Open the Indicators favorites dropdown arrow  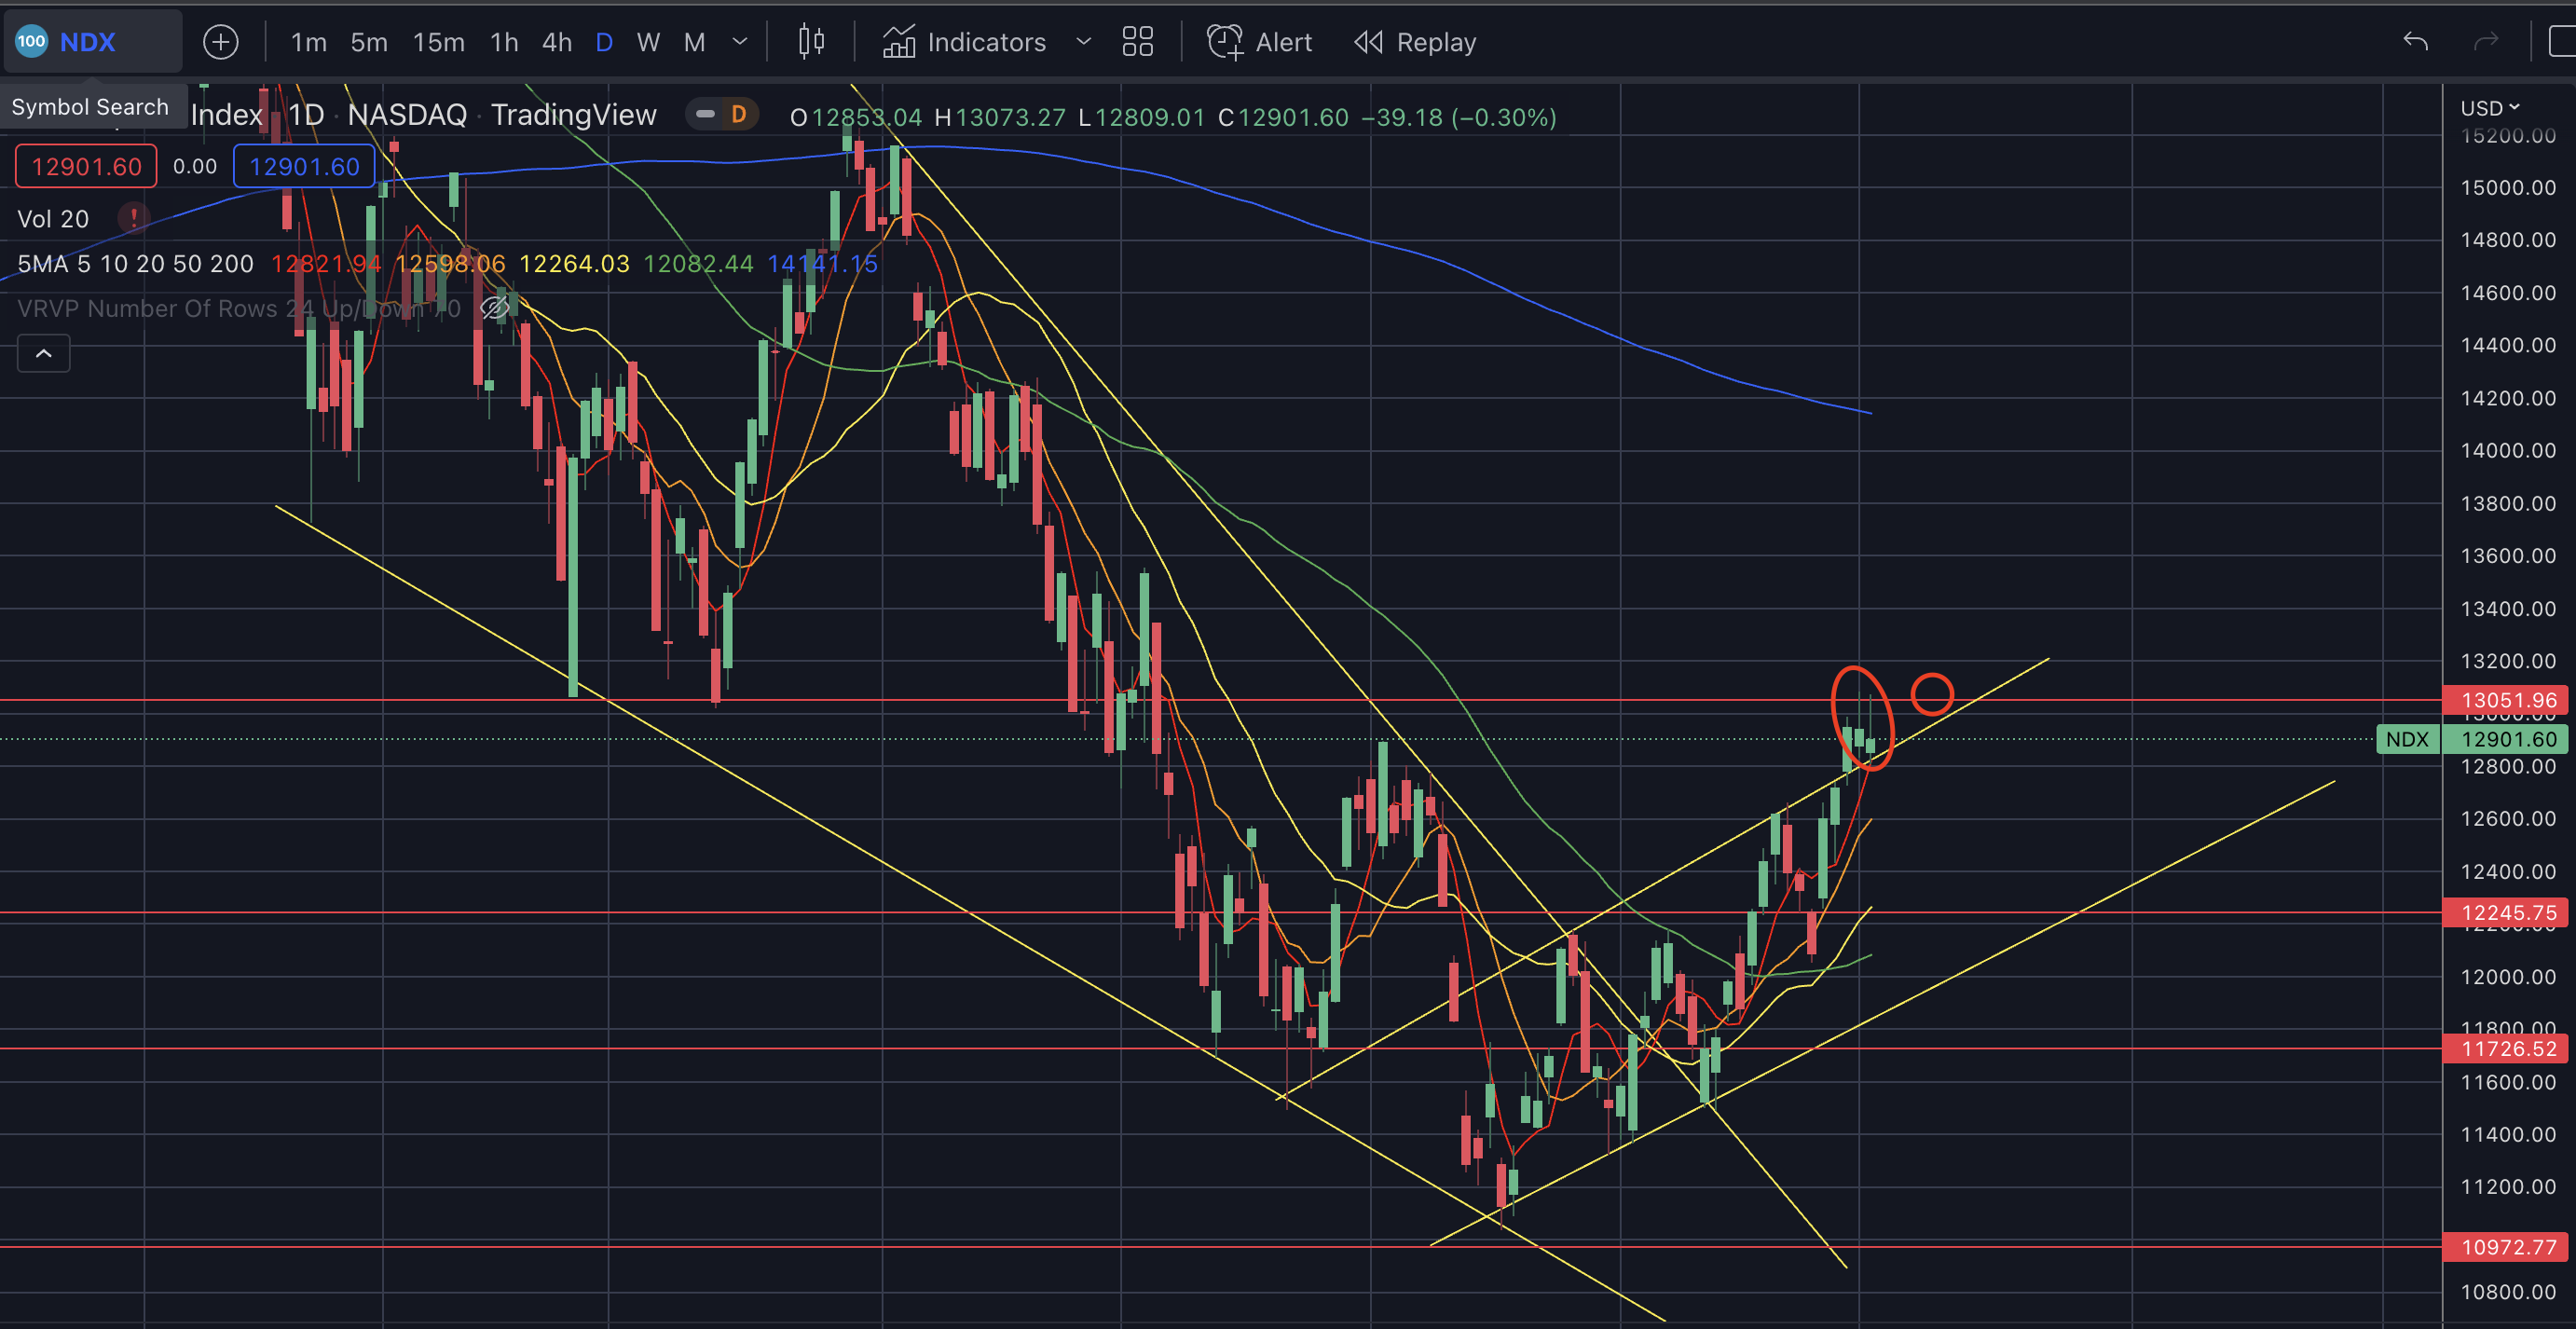[x=1083, y=42]
